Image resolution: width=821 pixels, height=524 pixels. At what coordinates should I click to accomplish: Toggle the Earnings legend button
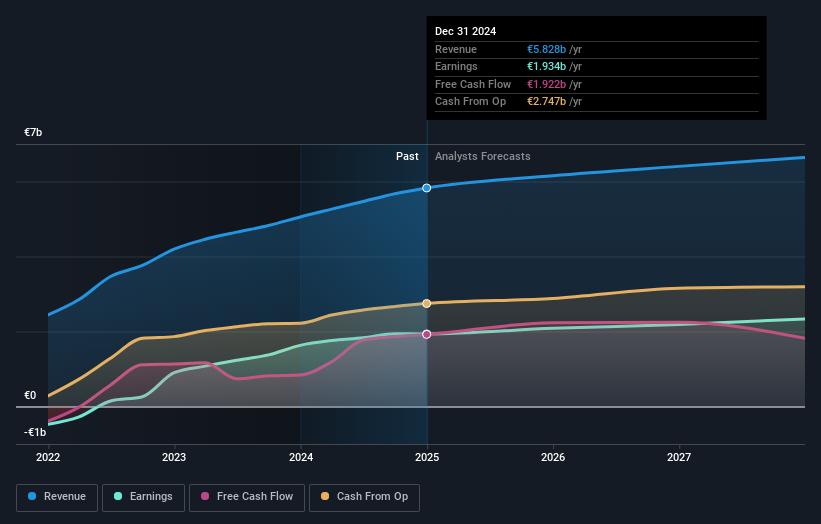pyautogui.click(x=143, y=497)
